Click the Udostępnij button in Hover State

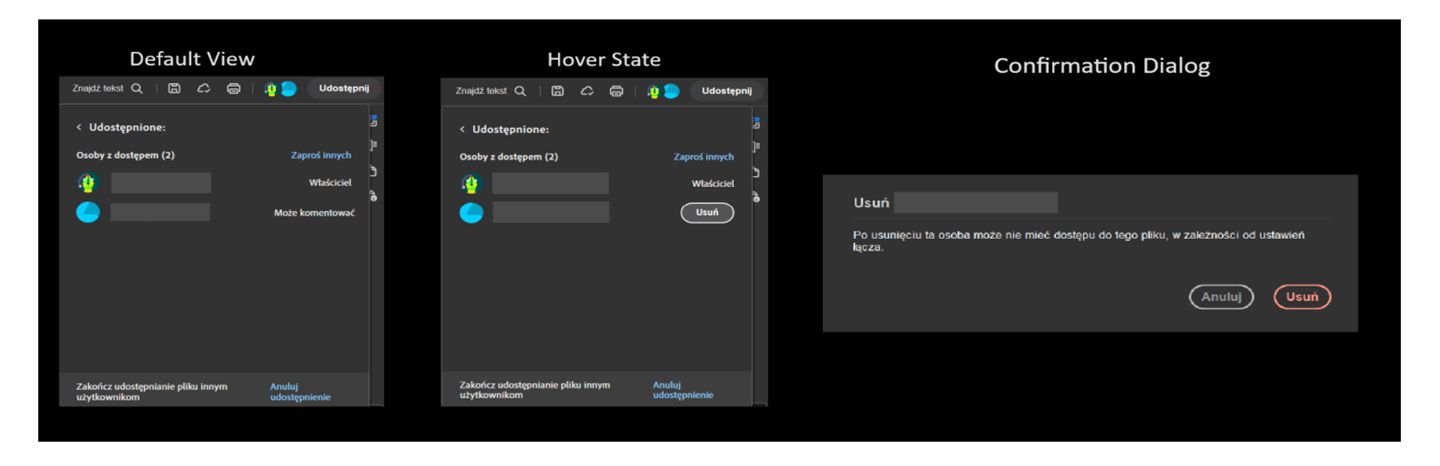[726, 91]
